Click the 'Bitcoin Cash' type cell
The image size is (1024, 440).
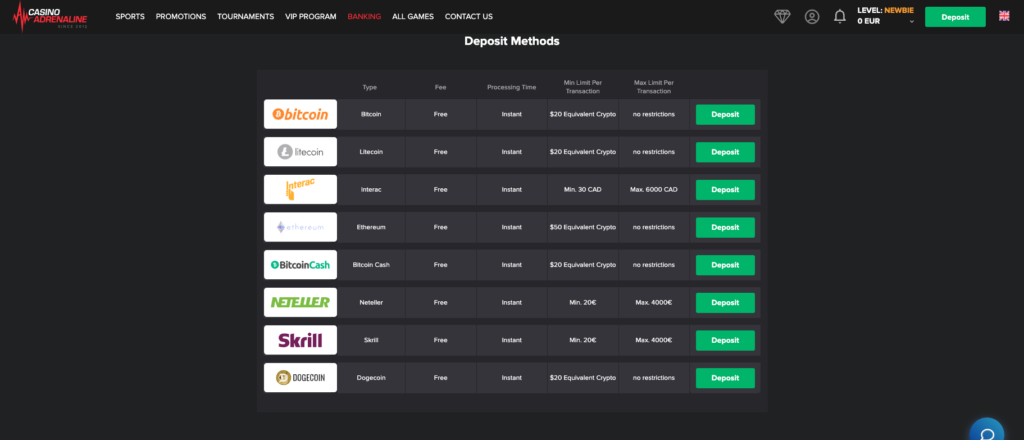point(371,265)
